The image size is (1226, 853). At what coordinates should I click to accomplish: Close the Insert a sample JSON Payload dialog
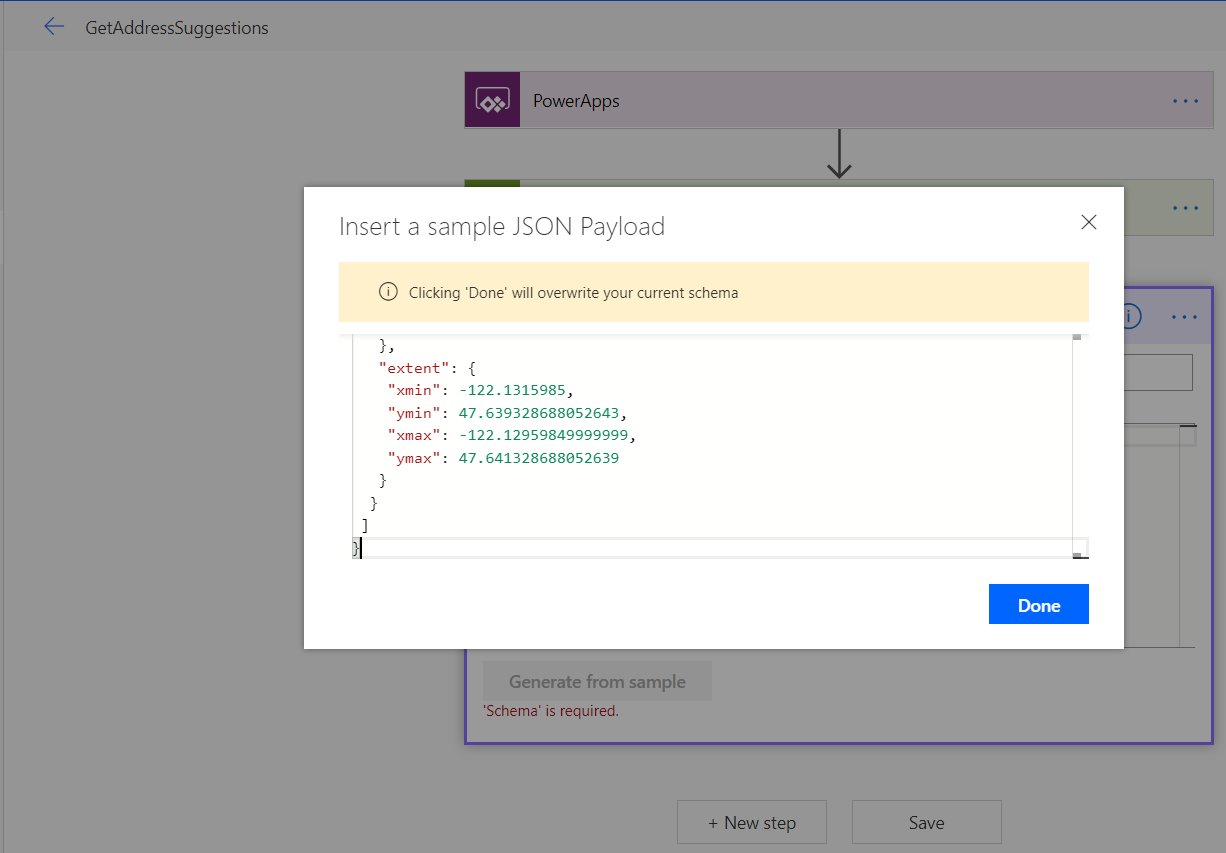tap(1088, 222)
